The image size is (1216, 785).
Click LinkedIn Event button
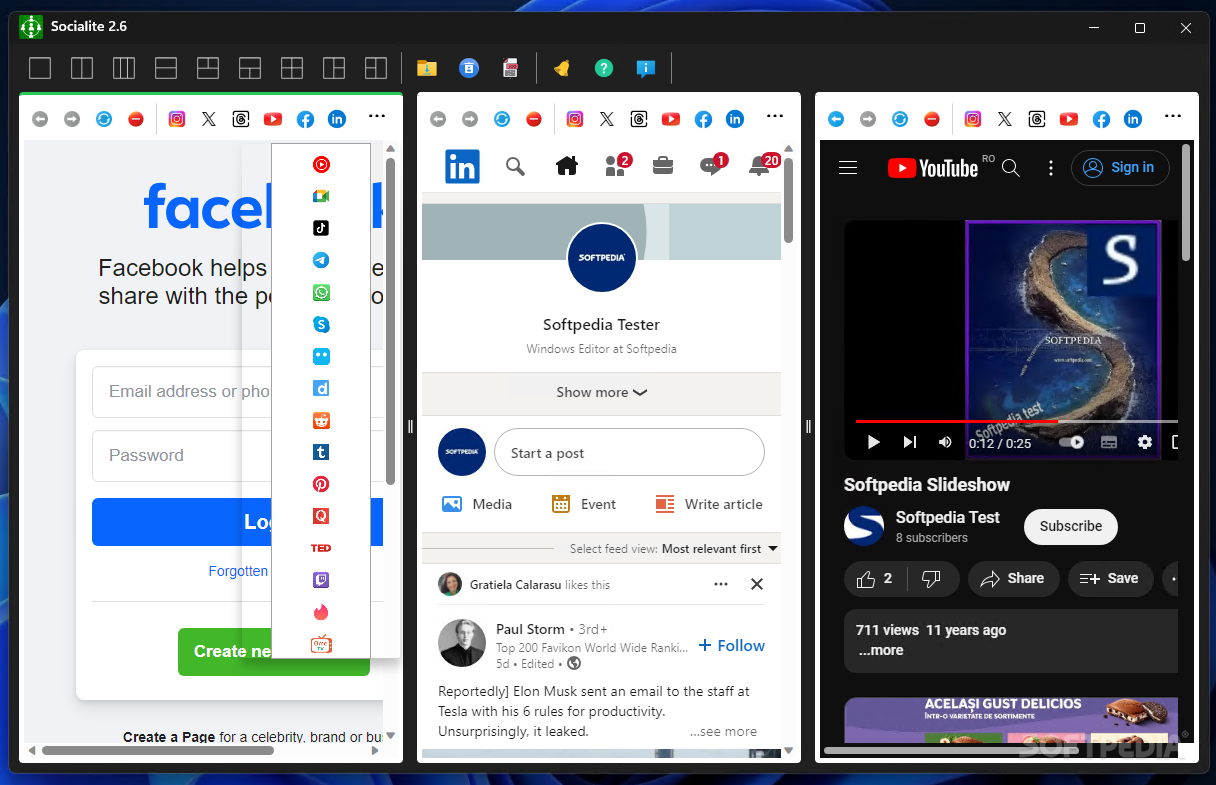(x=584, y=504)
